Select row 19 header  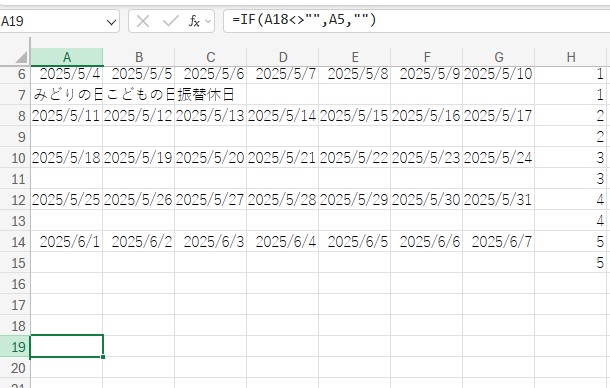click(x=16, y=346)
